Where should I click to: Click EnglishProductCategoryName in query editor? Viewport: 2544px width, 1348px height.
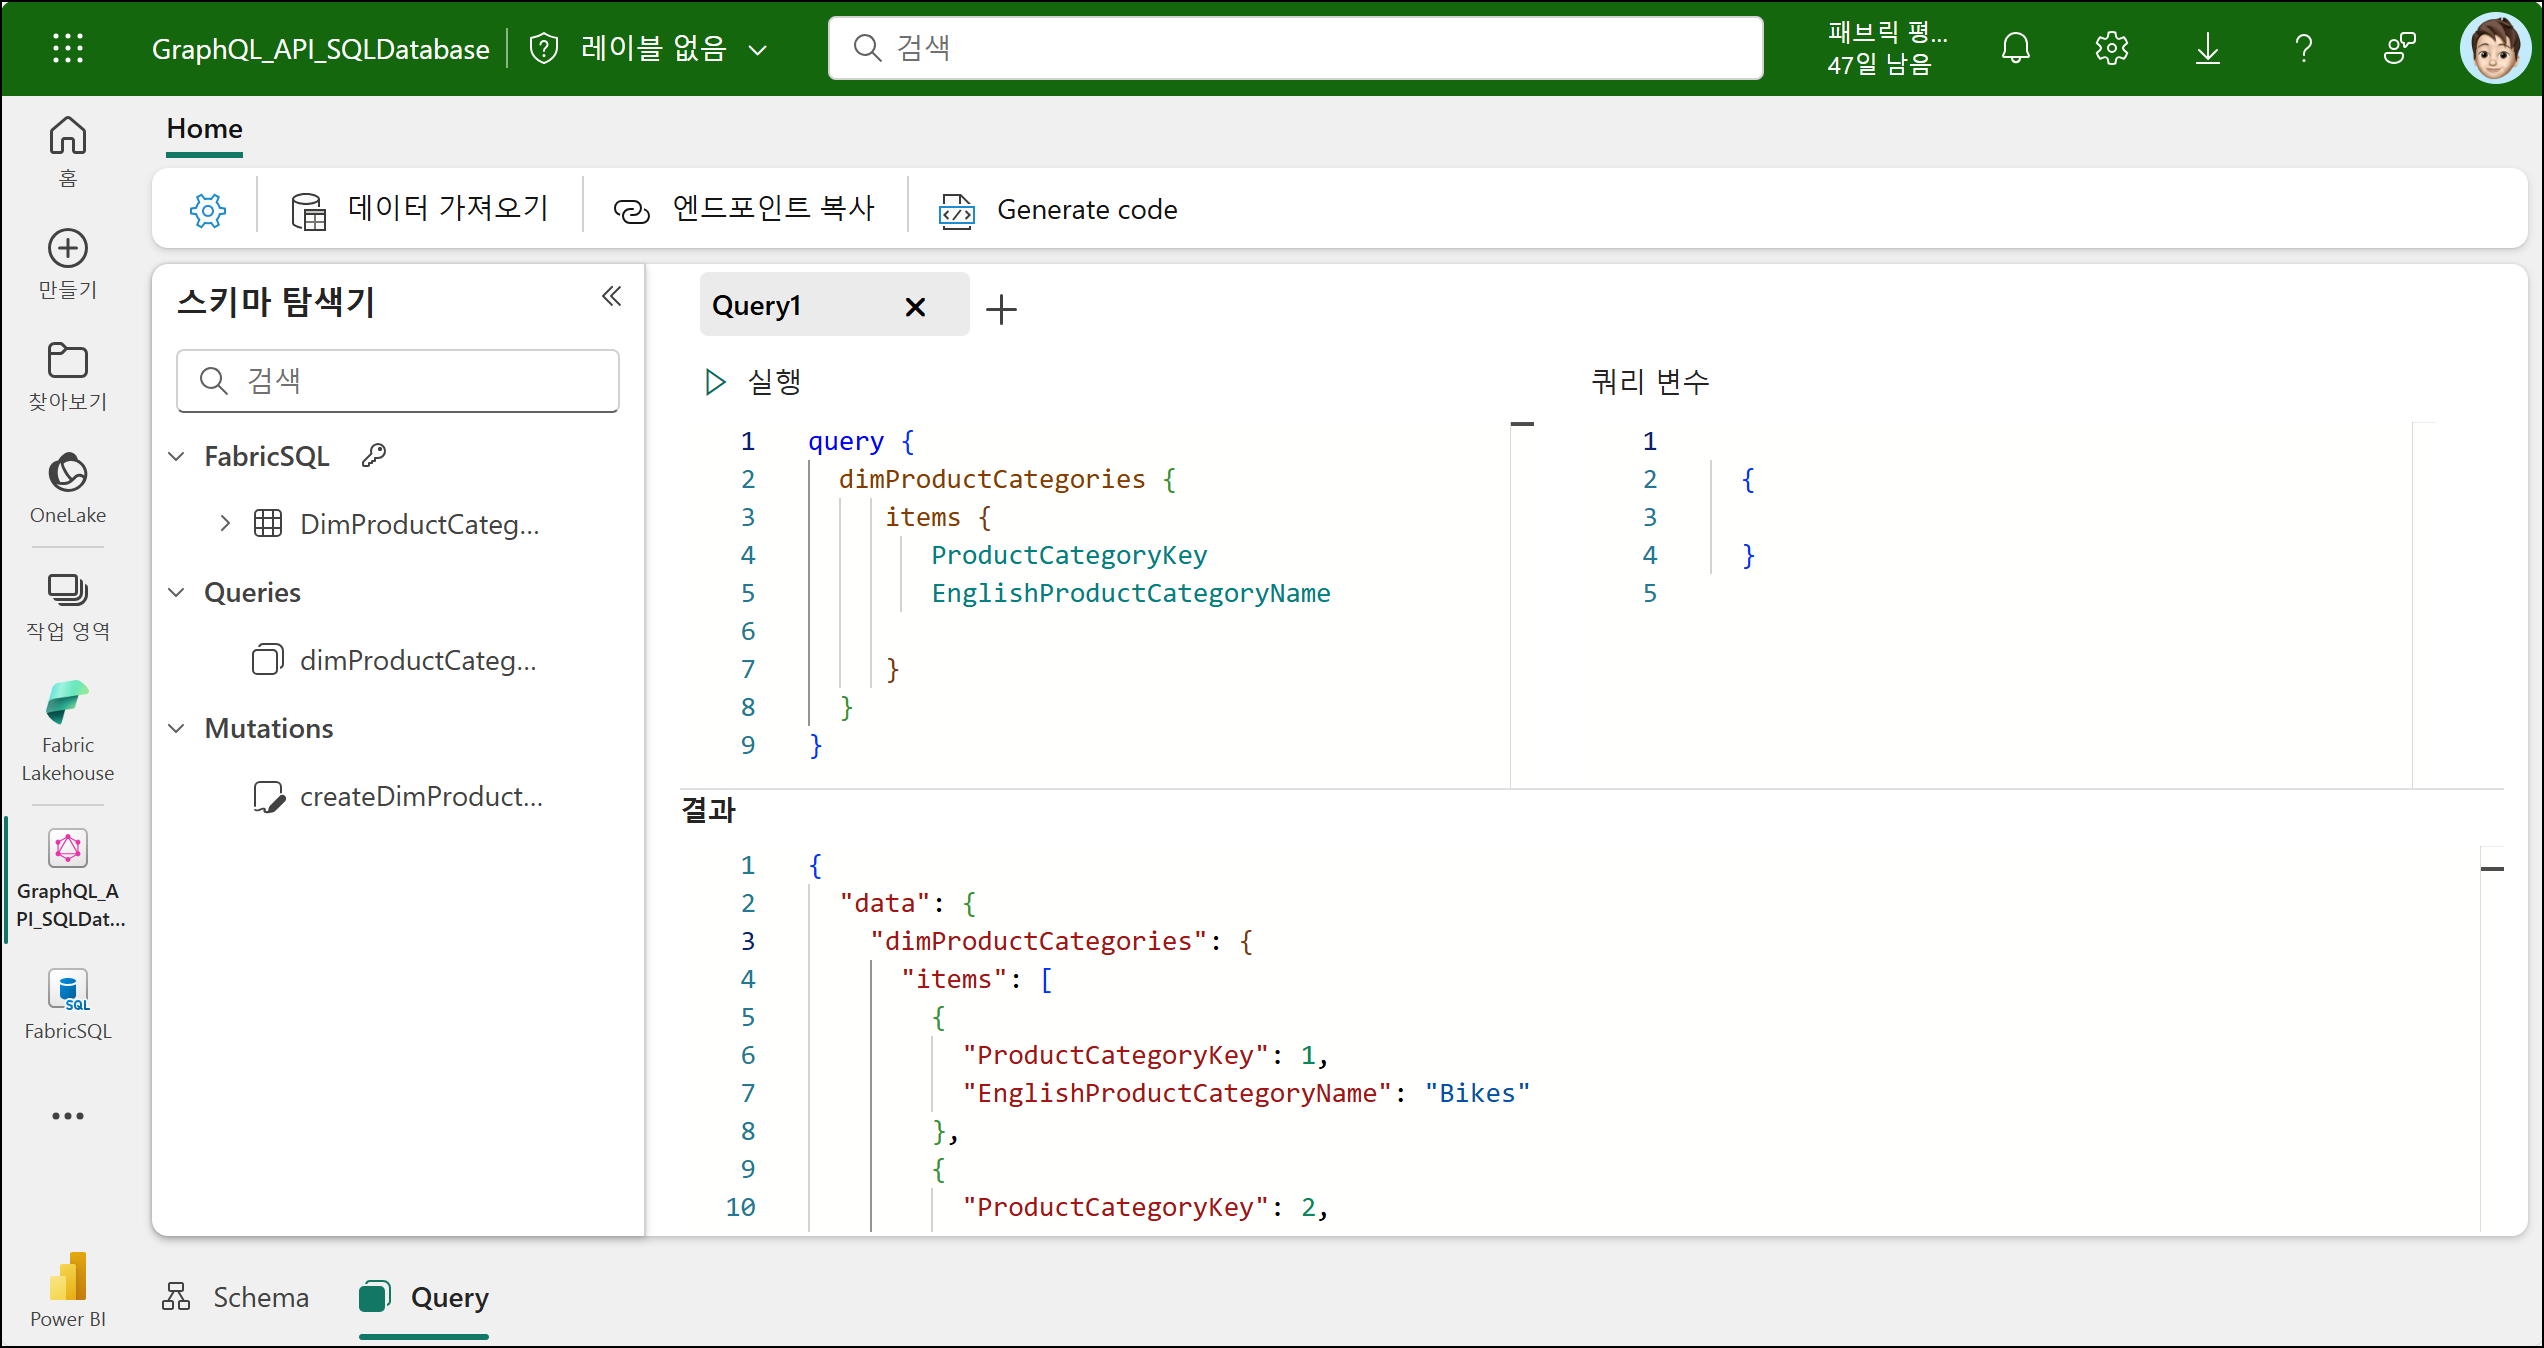1131,593
